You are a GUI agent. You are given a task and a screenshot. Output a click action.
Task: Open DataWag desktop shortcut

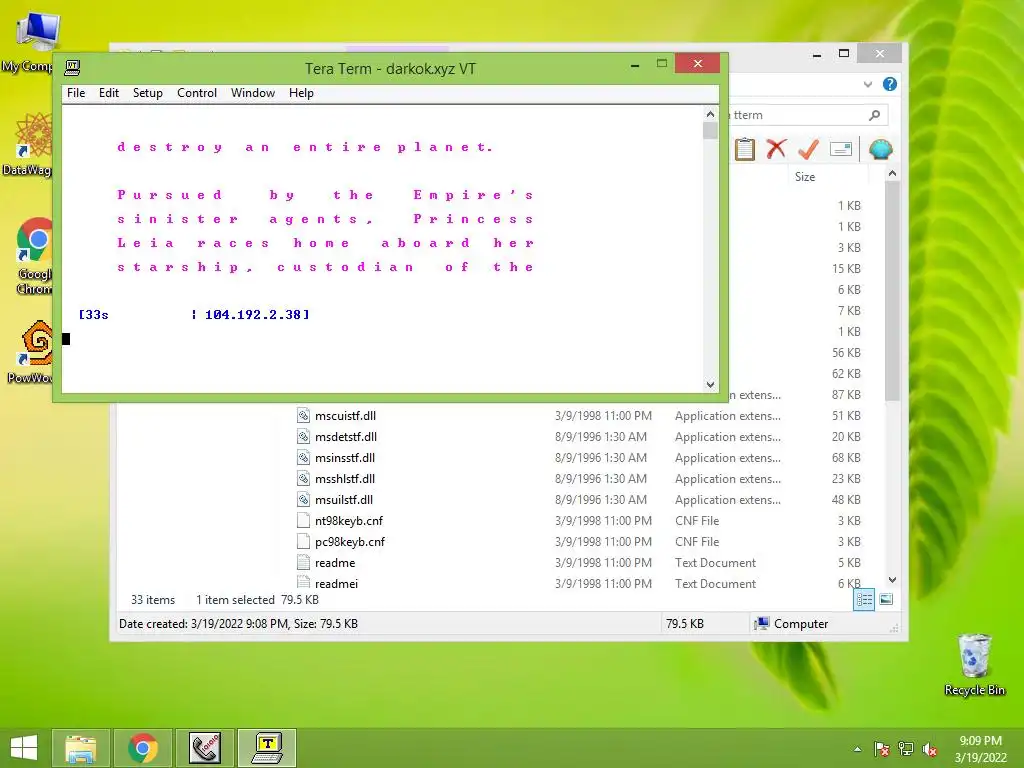(29, 144)
